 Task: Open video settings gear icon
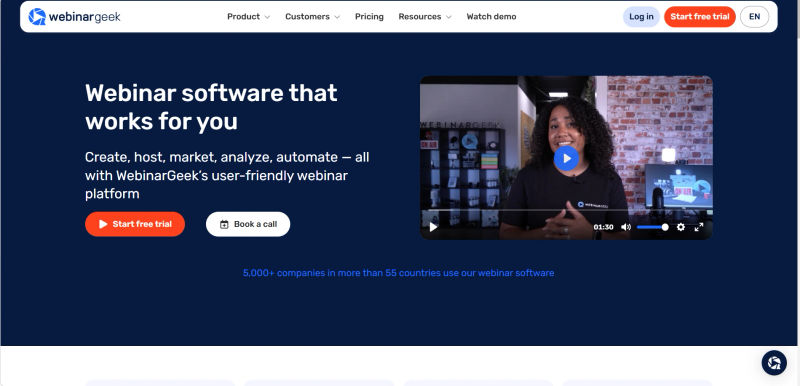pos(681,227)
